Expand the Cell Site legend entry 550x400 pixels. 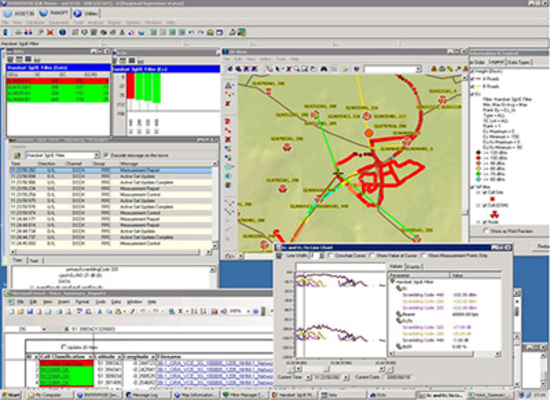[x=478, y=192]
